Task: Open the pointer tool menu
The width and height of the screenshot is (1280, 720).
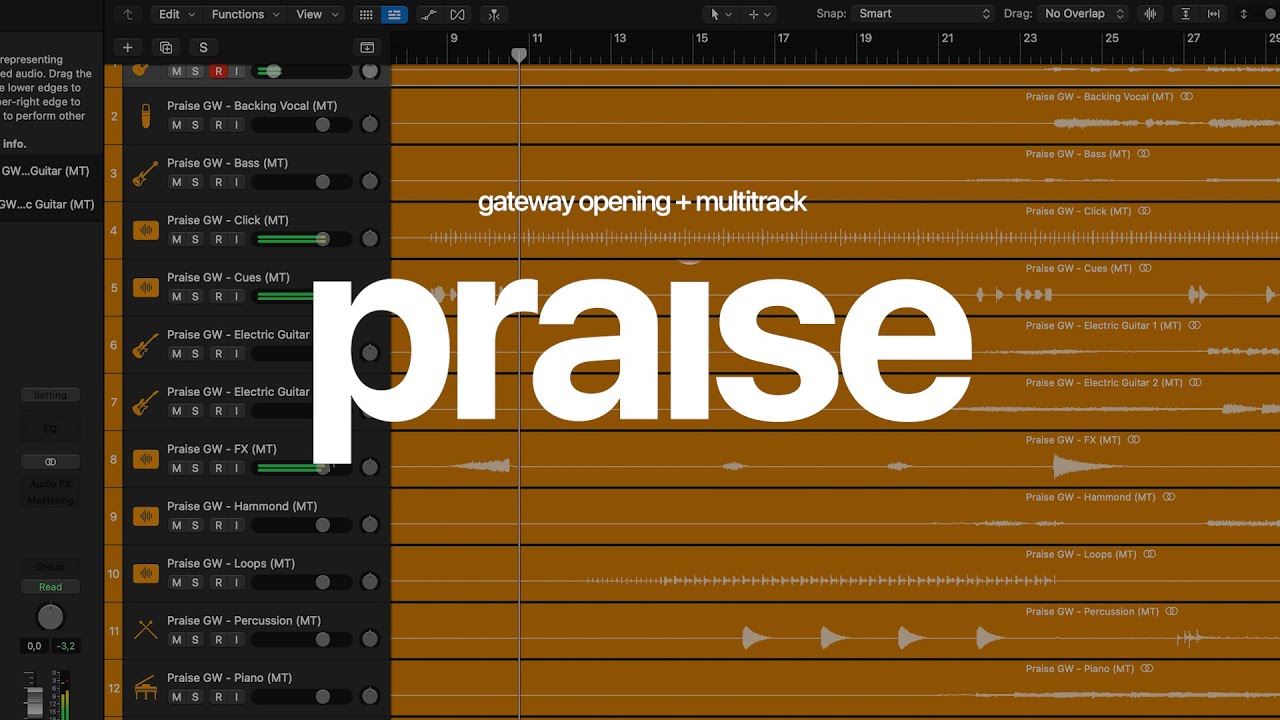Action: click(x=720, y=14)
